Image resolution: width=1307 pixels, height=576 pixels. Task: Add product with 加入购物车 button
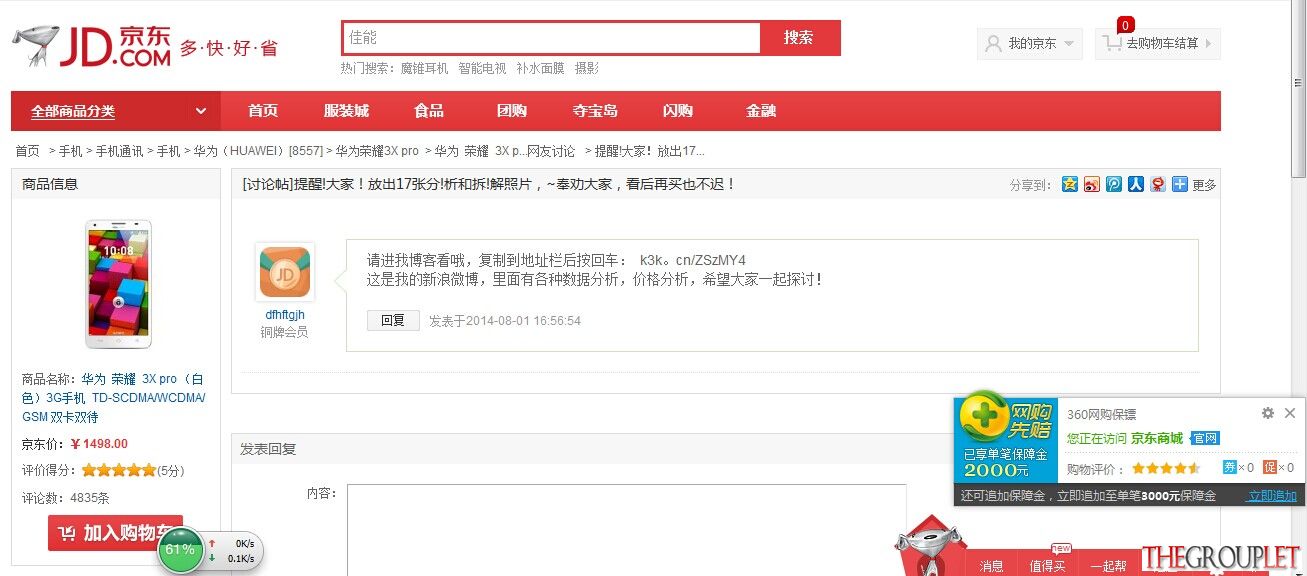click(x=115, y=533)
